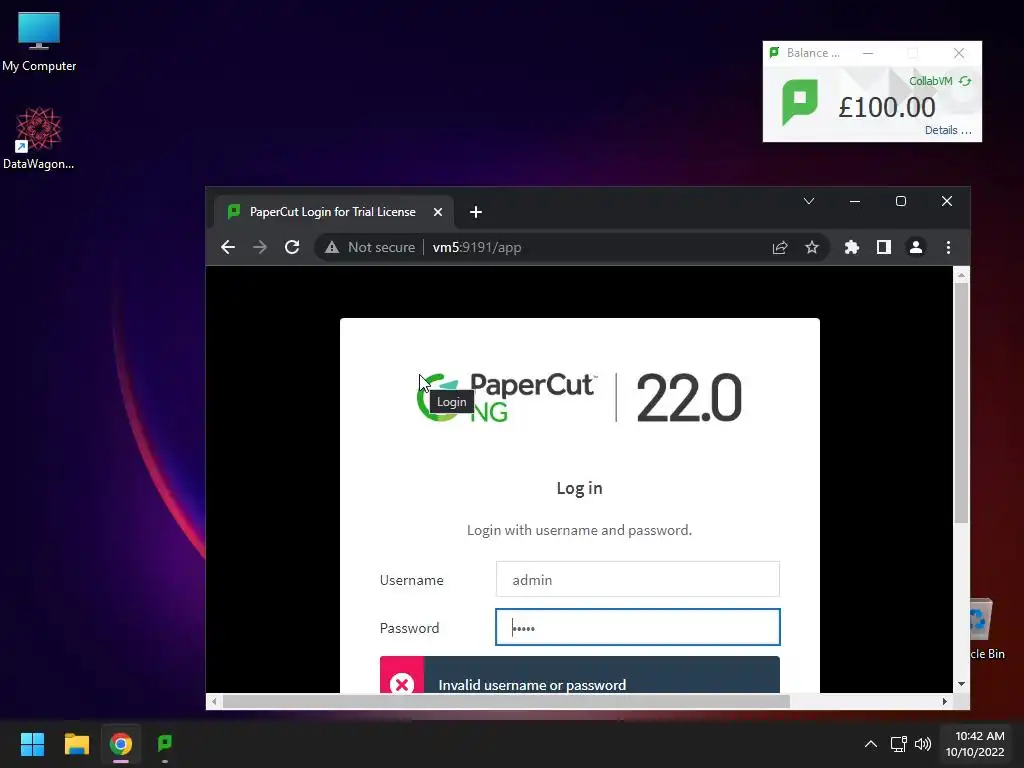Open File Explorer from the taskbar

[76, 744]
